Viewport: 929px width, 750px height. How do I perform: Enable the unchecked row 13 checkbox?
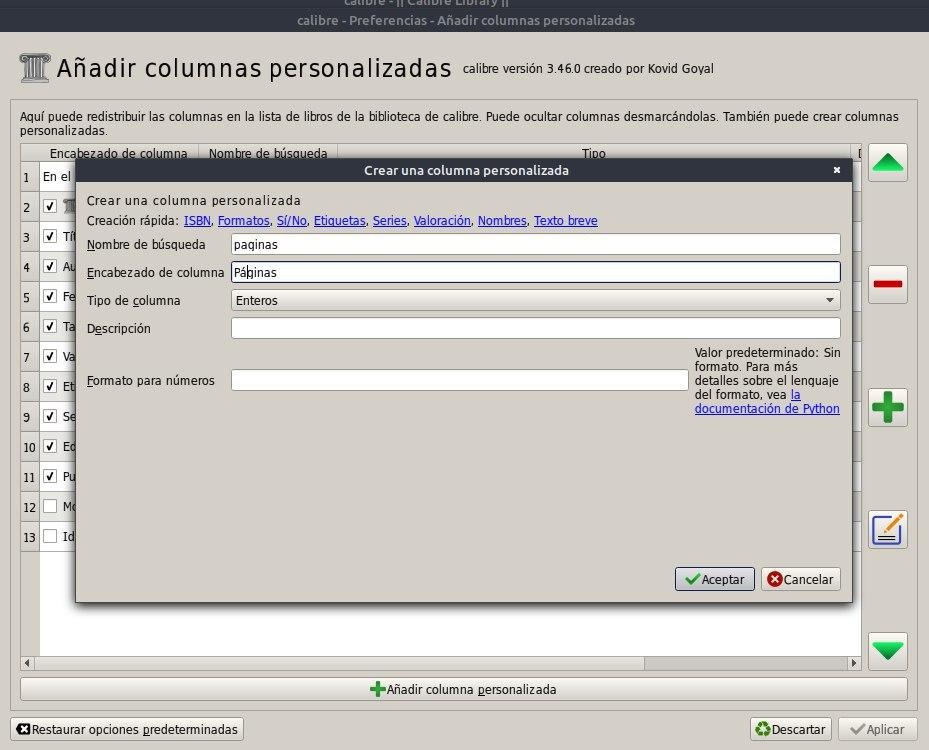pos(50,536)
